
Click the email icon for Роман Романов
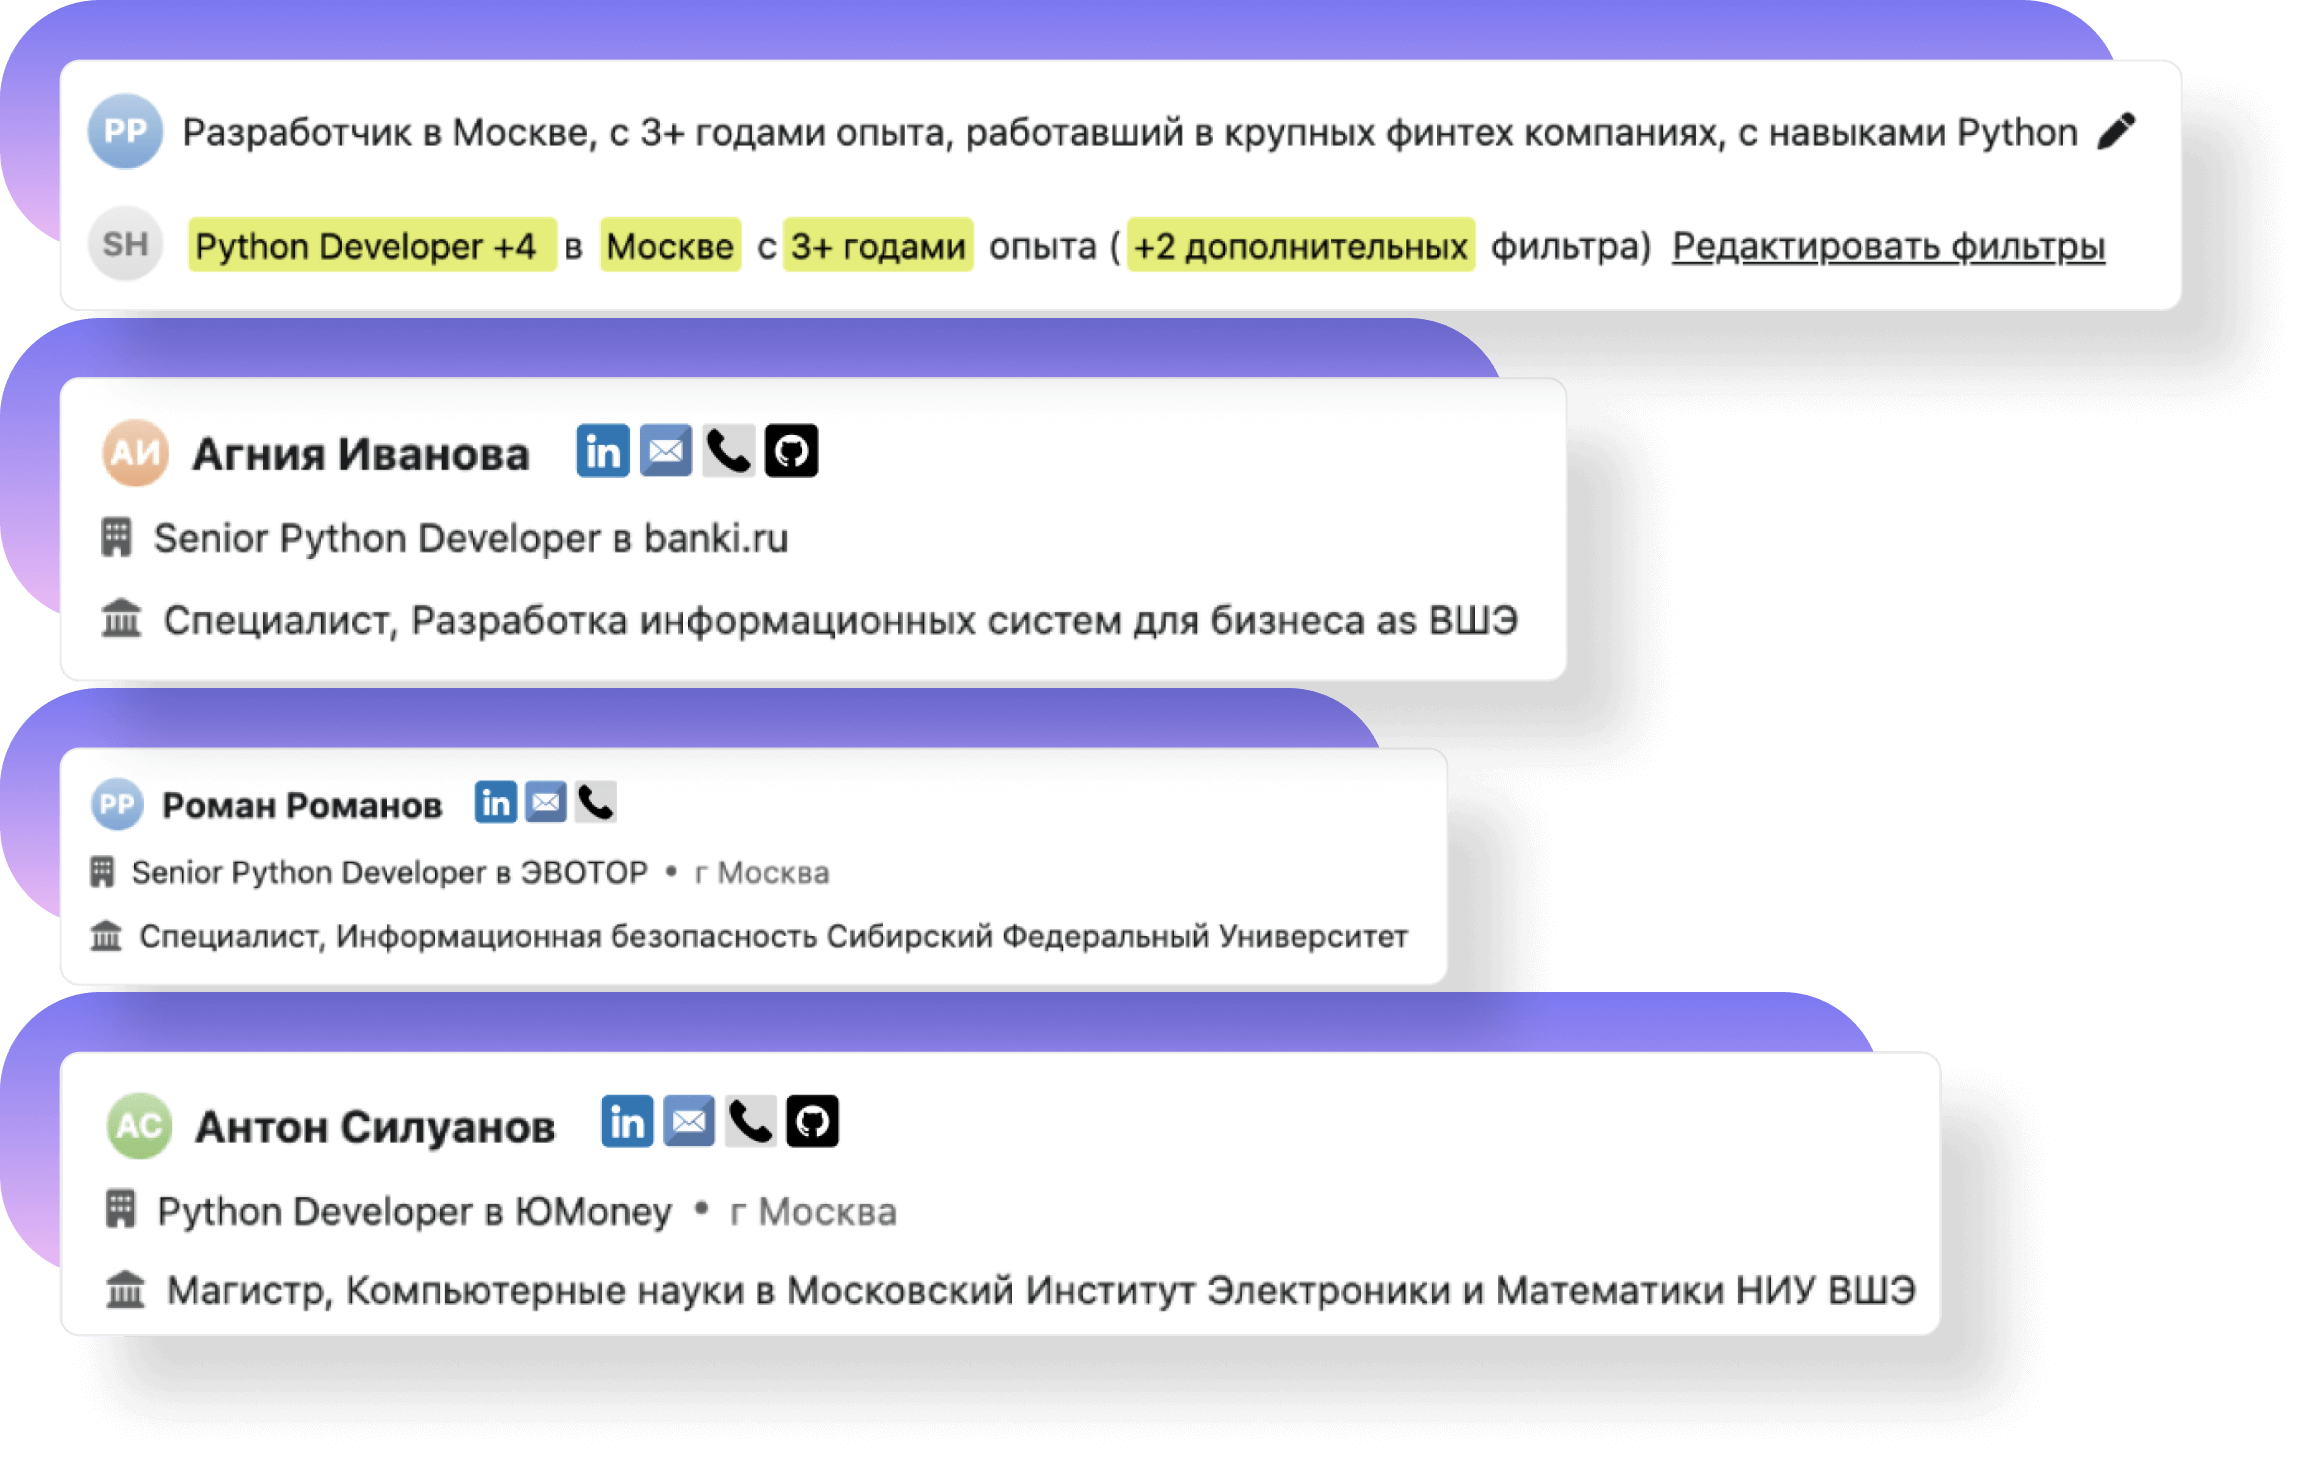[546, 803]
